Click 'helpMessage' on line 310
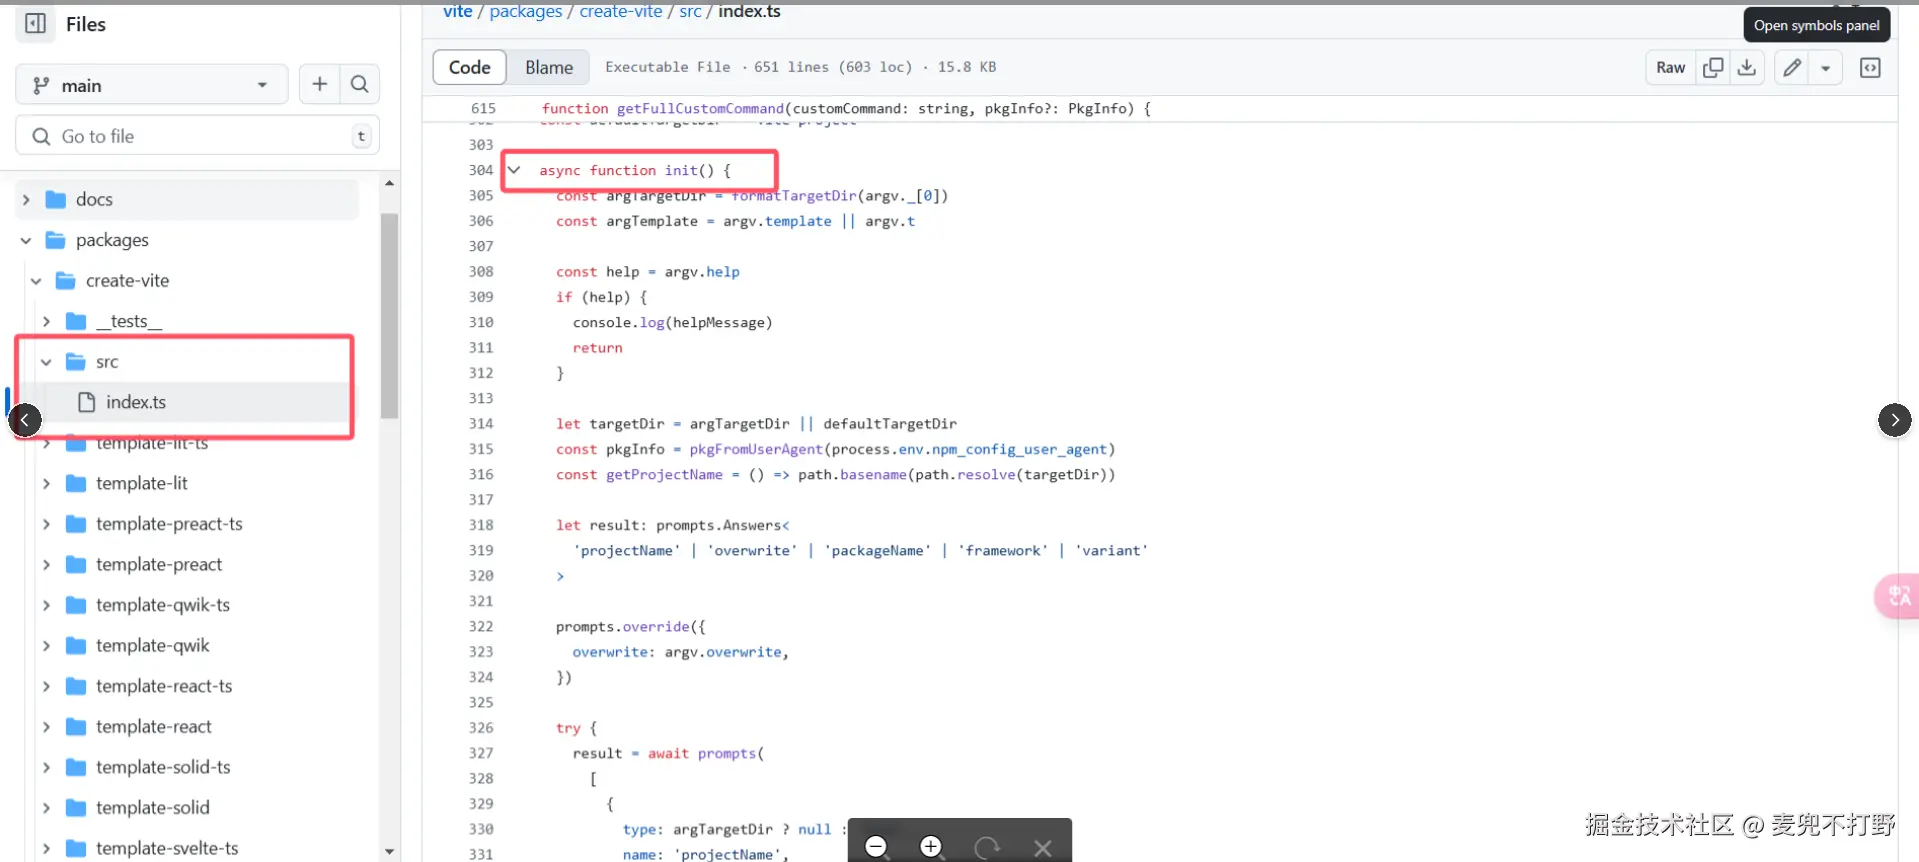1919x862 pixels. pos(719,322)
